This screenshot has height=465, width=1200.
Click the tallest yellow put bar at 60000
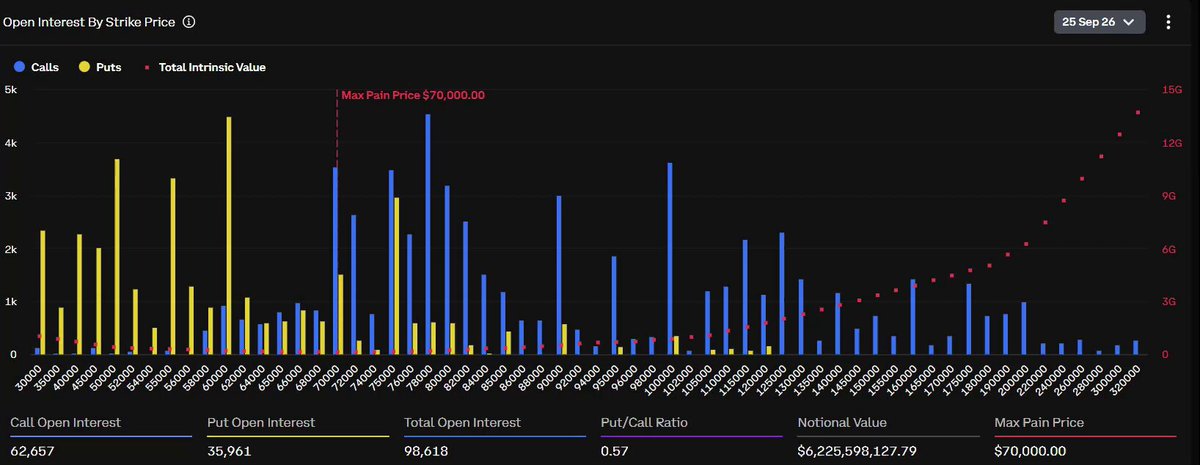click(x=229, y=236)
